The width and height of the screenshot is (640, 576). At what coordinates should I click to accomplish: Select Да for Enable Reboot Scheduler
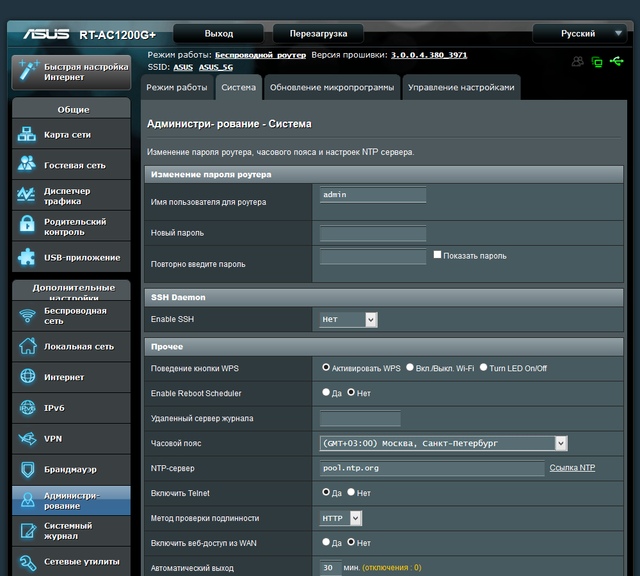pos(326,393)
